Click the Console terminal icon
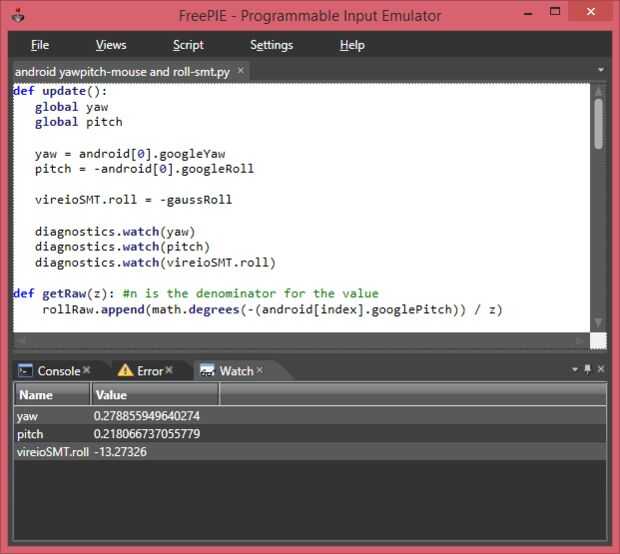The image size is (620, 554). (x=25, y=370)
